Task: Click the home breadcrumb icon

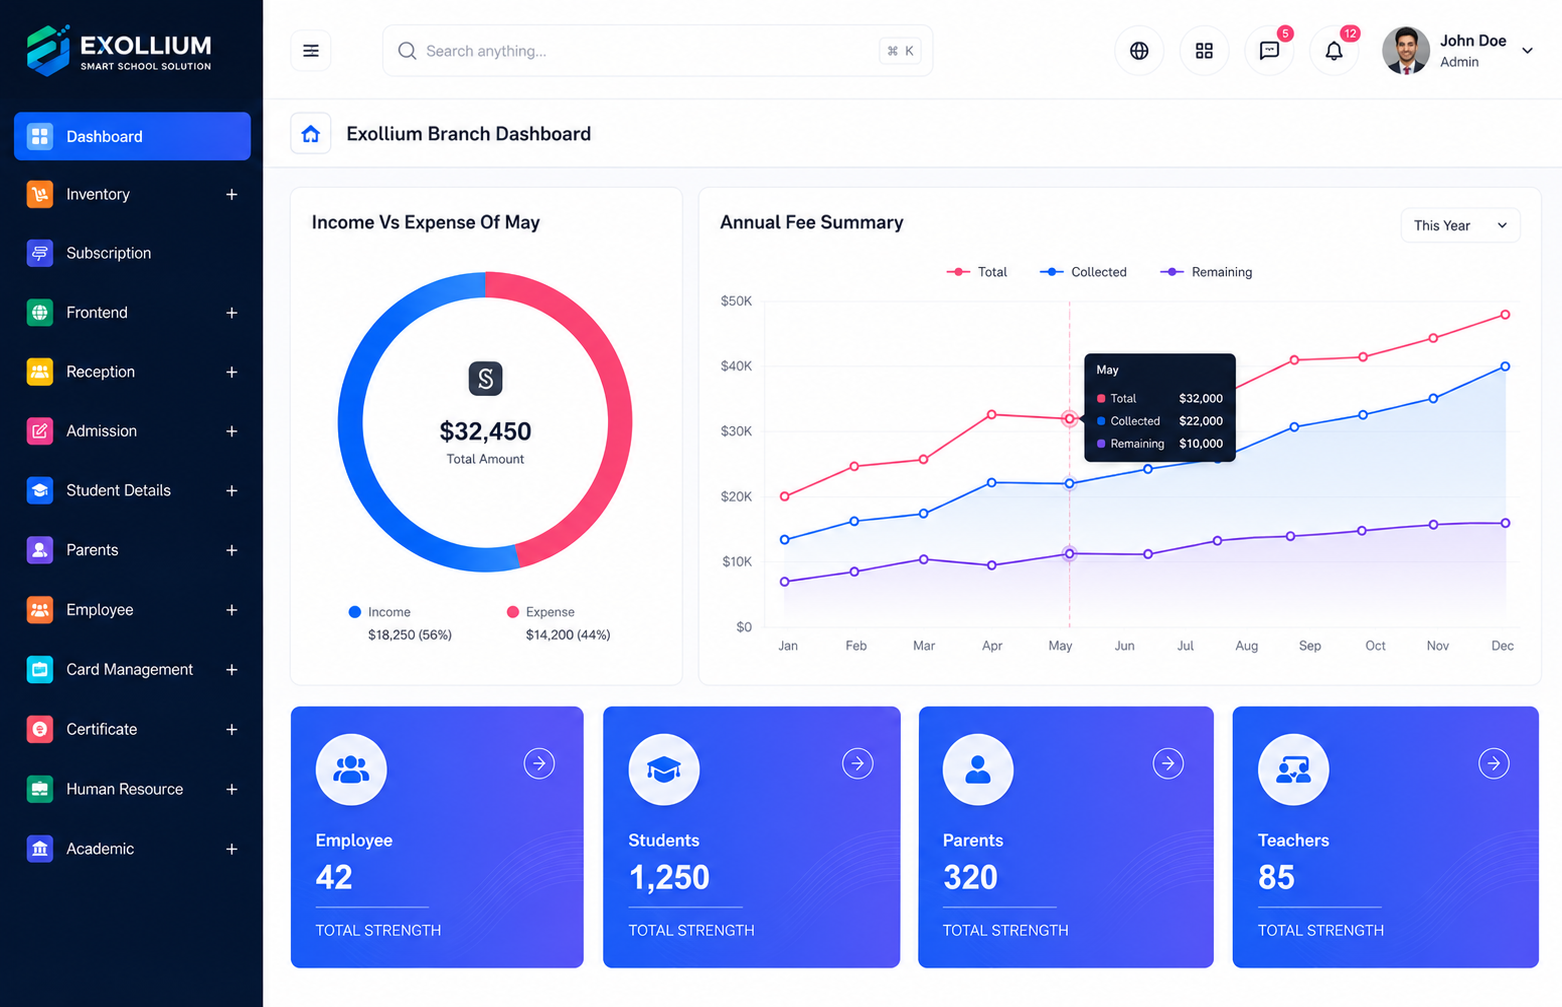Action: [311, 134]
